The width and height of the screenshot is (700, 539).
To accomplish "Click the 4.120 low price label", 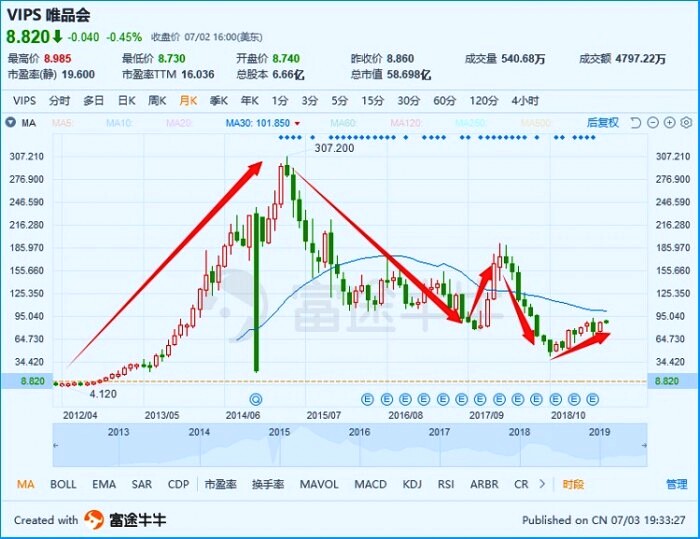I will 103,394.
